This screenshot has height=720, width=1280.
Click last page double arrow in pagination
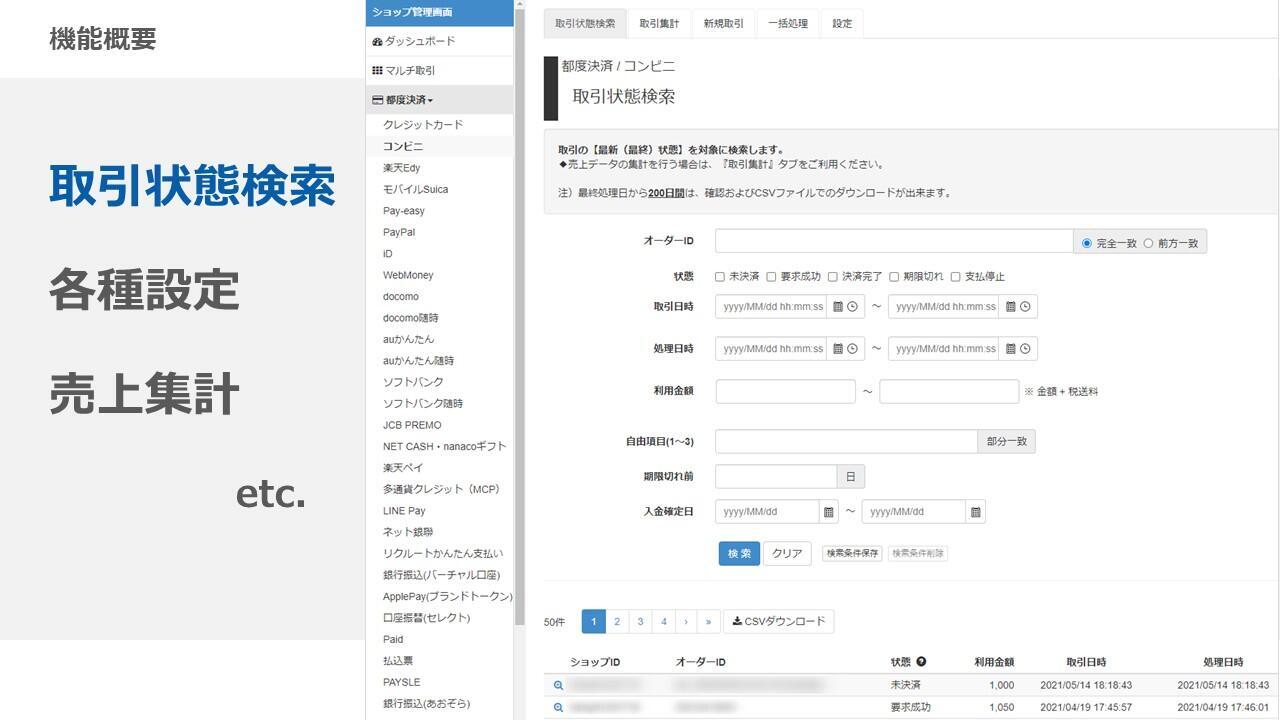click(x=709, y=621)
